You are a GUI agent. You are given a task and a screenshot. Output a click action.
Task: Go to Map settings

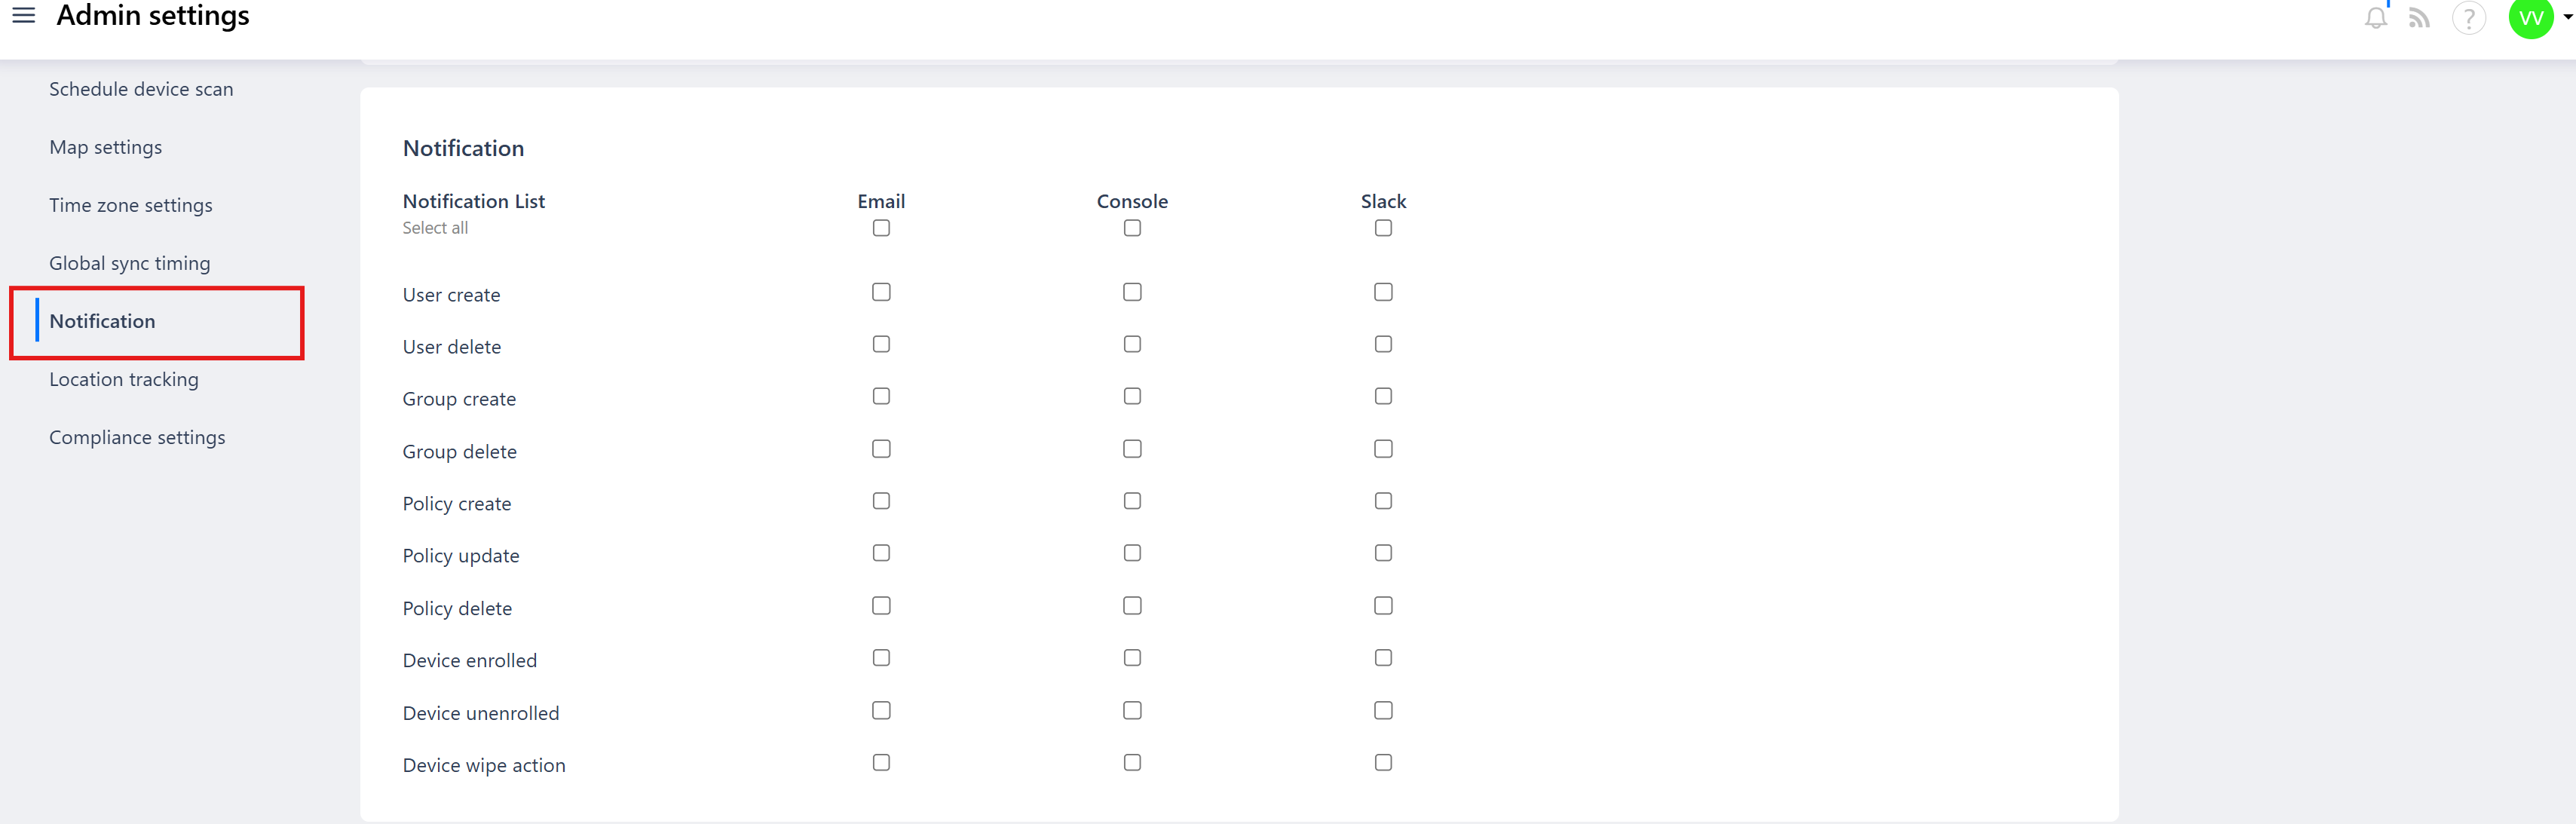[105, 147]
